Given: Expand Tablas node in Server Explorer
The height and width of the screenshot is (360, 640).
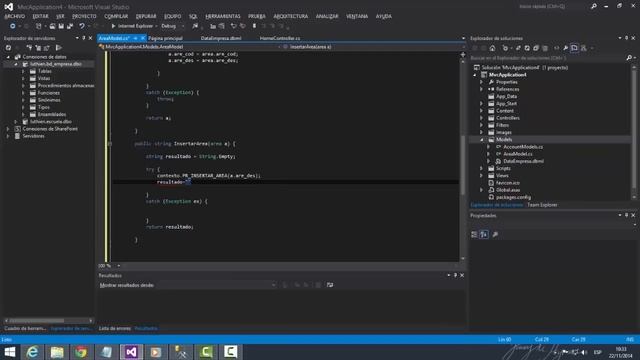Looking at the screenshot, I should 23,71.
